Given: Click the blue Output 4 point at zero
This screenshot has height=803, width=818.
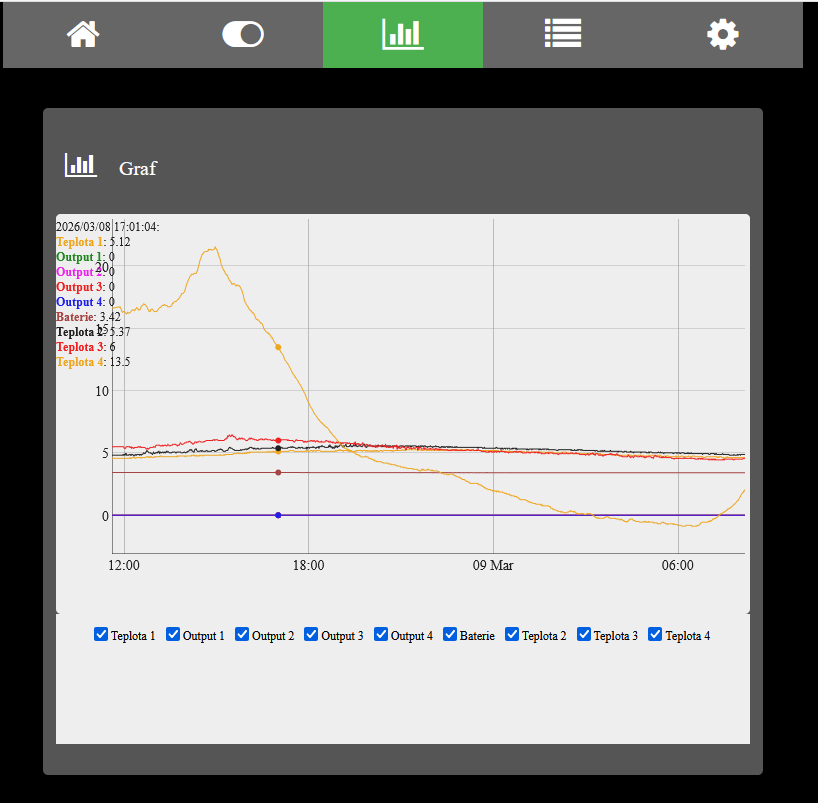Looking at the screenshot, I should (278, 515).
